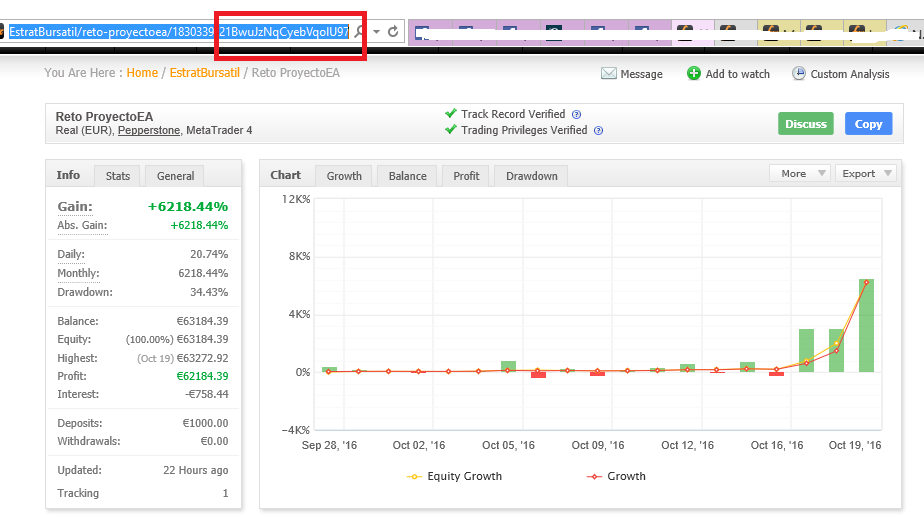Open Custom Analysis clock icon
The image size is (924, 517).
(x=799, y=74)
